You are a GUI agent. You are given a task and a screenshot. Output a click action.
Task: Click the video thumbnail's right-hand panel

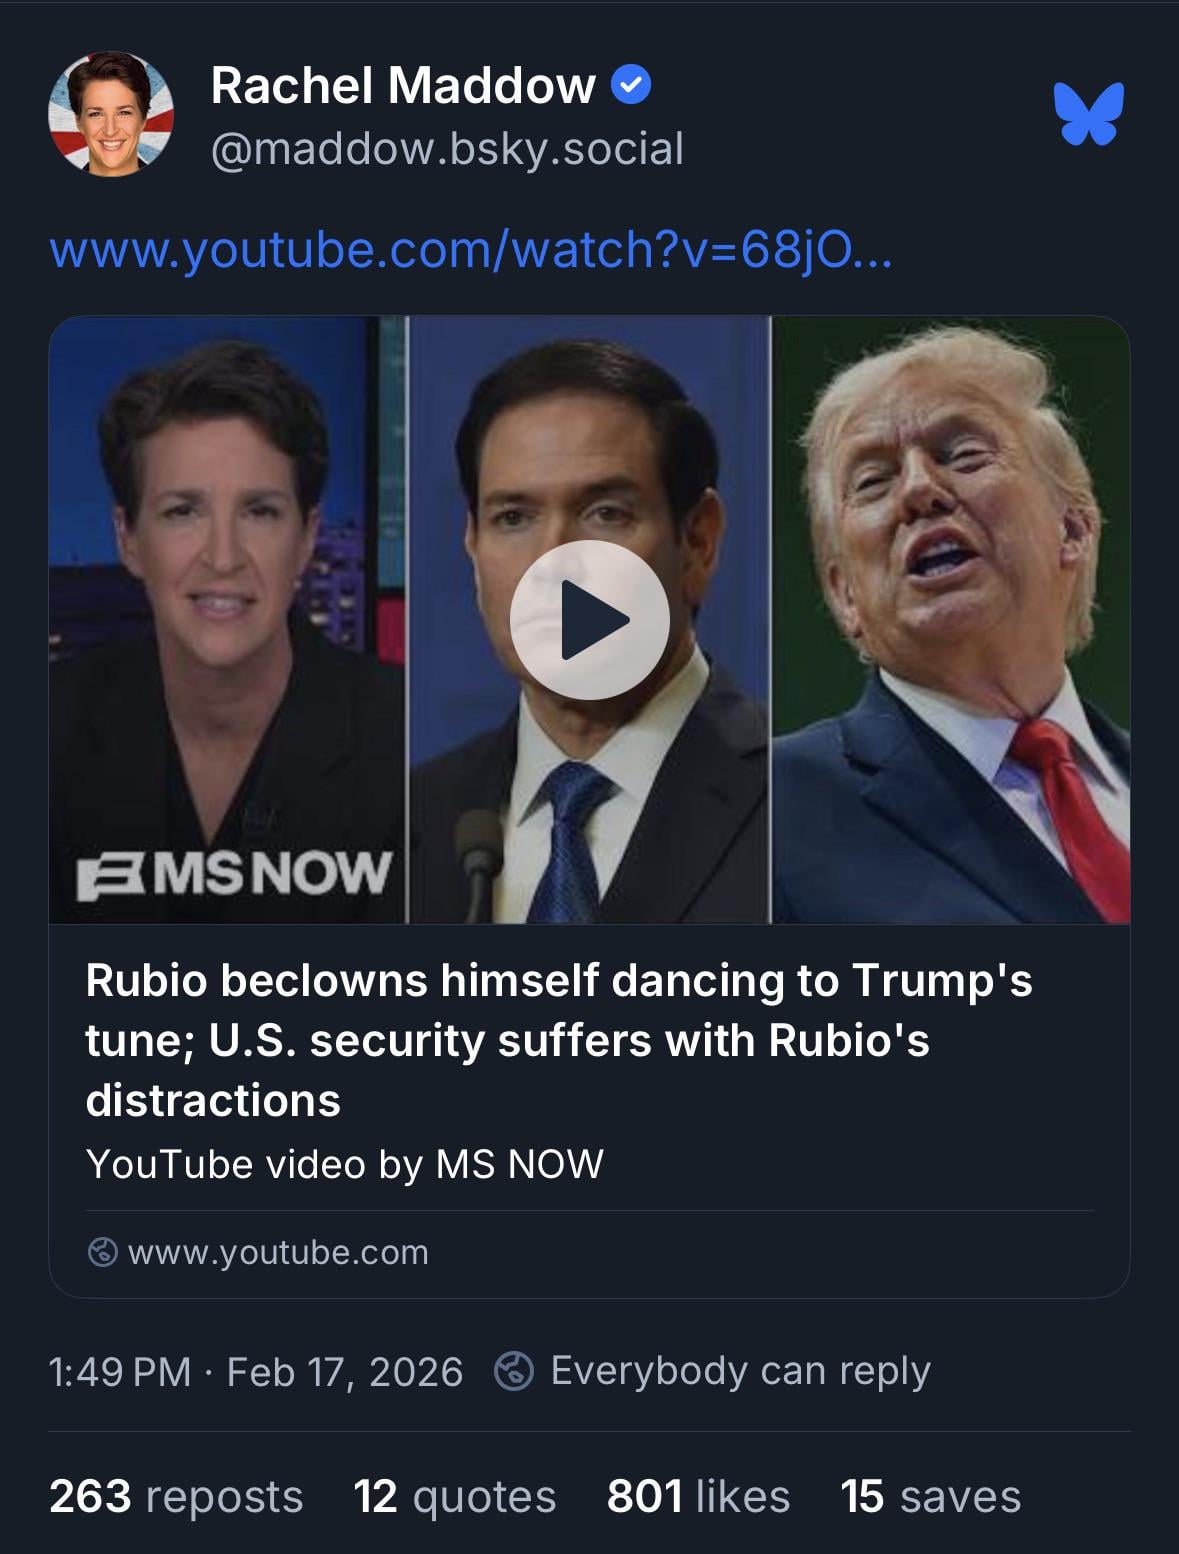[x=951, y=620]
